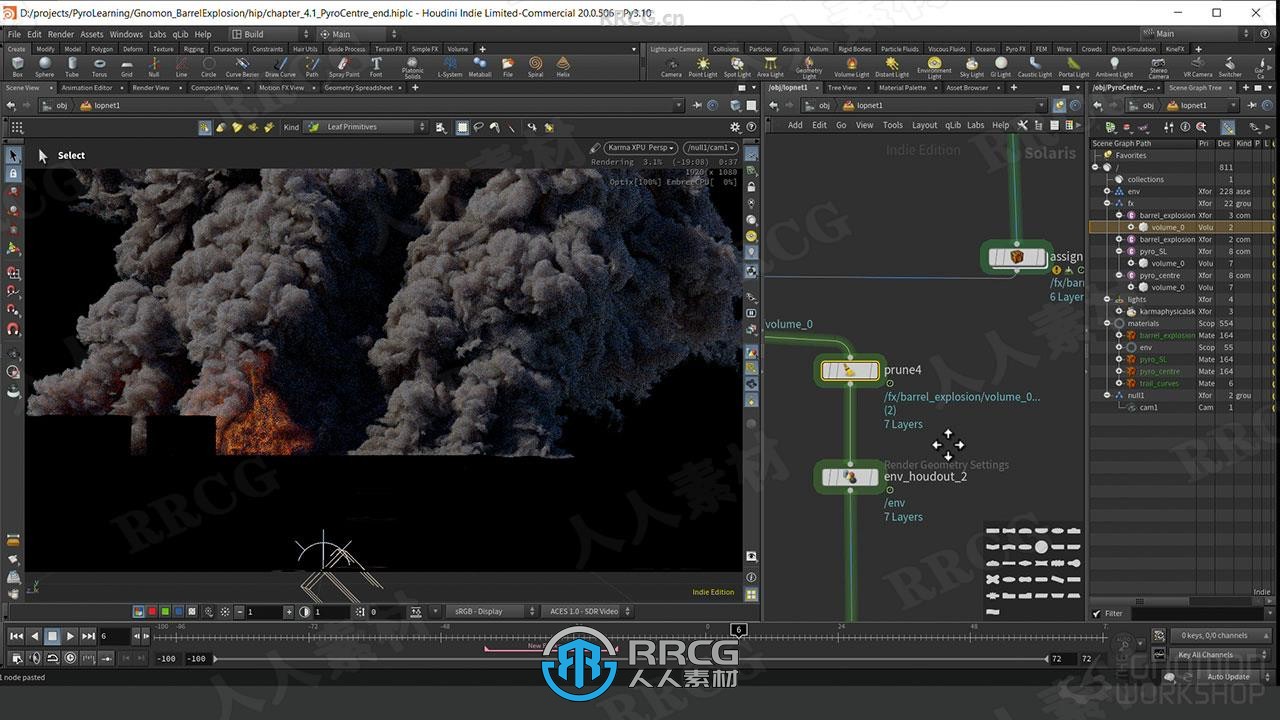
Task: Select the Null shelf tool
Action: [153, 66]
